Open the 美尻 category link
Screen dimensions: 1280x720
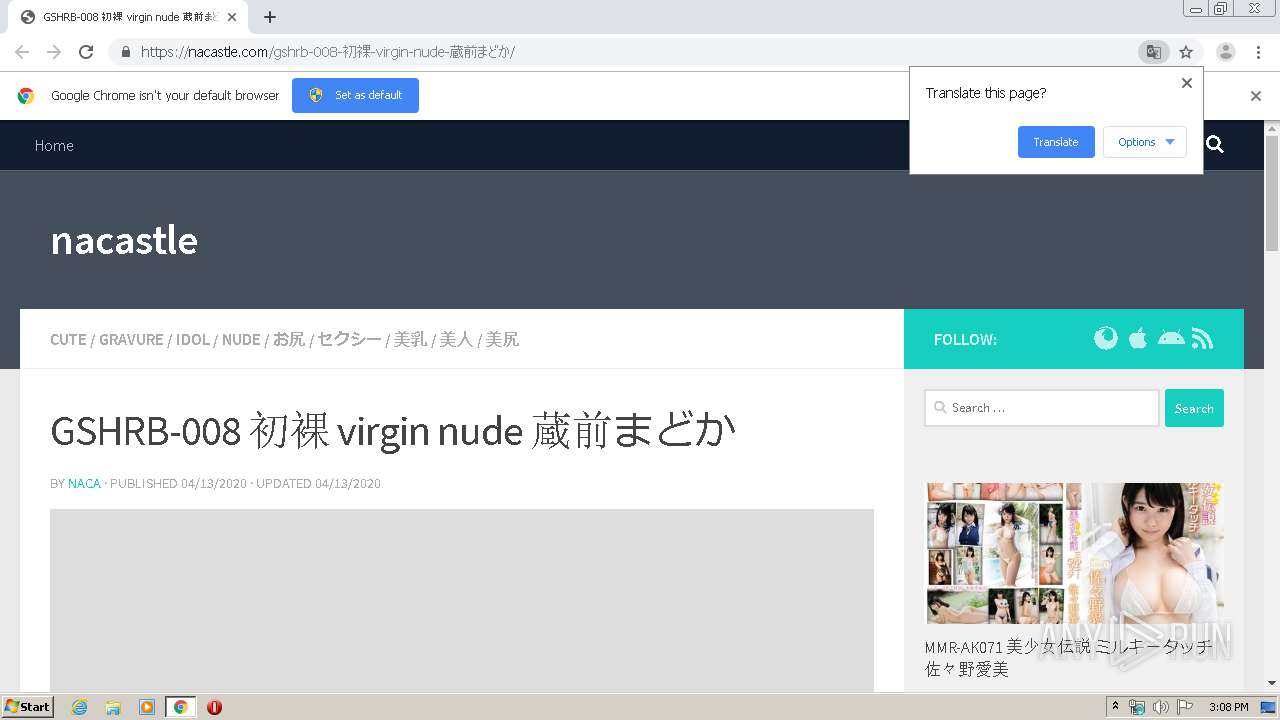tap(502, 339)
